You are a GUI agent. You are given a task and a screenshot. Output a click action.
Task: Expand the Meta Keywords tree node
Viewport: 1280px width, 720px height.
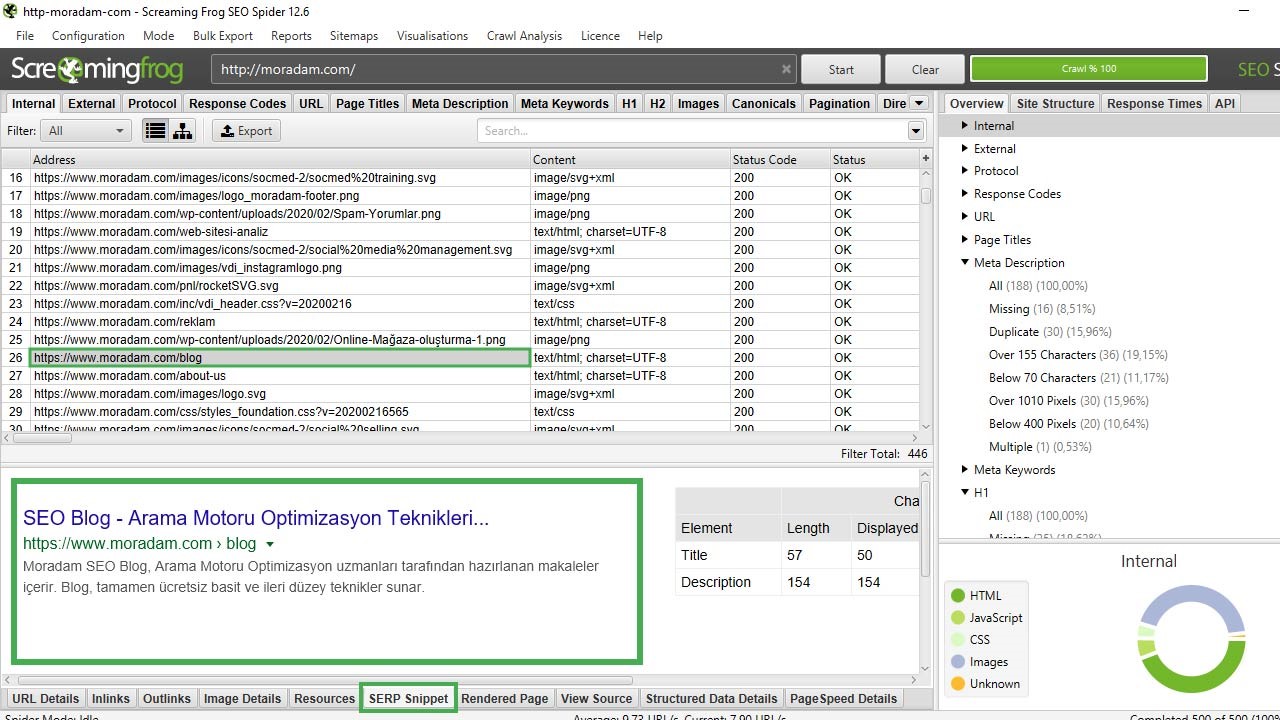pos(965,470)
